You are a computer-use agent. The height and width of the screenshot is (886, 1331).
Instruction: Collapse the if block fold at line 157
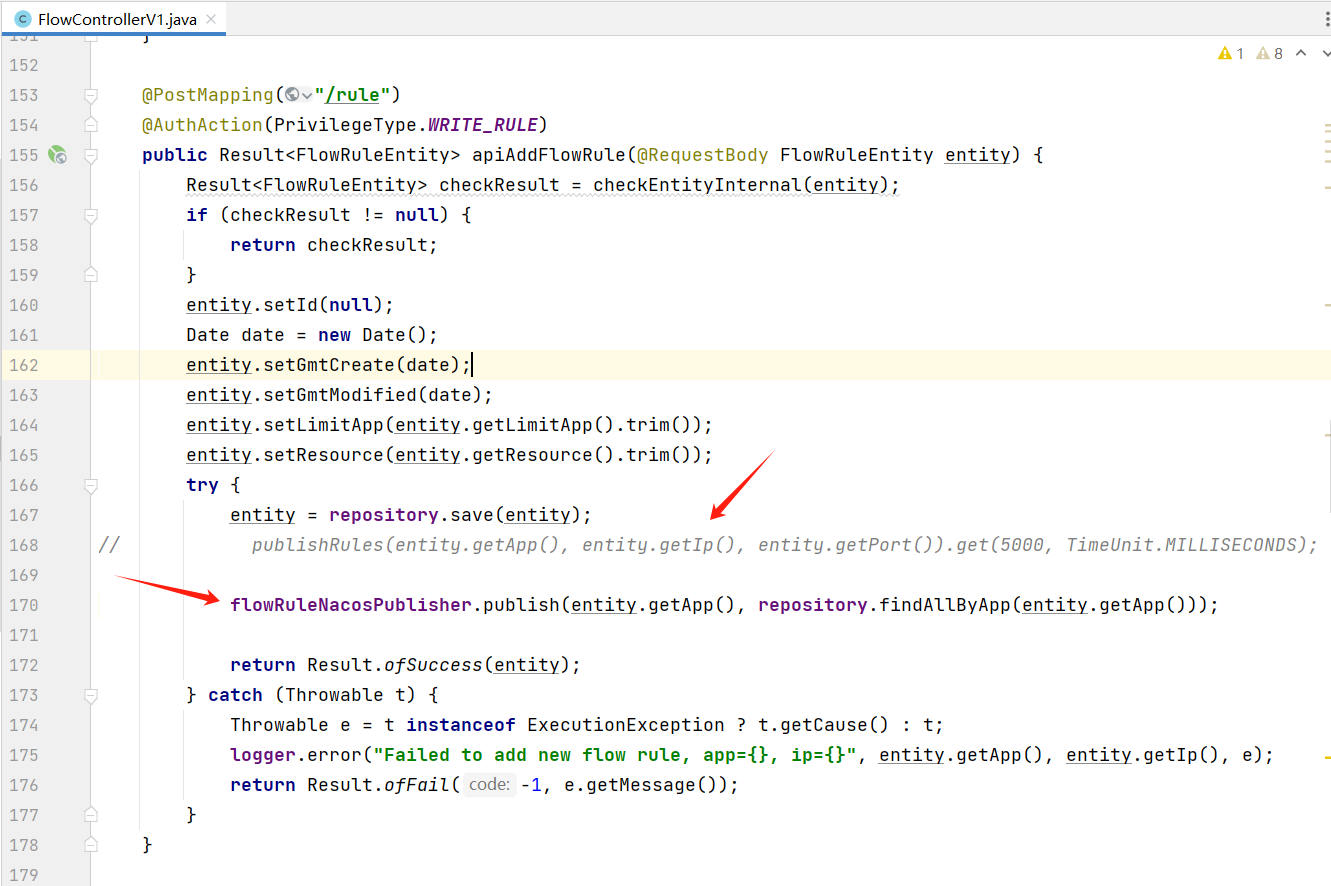click(x=91, y=215)
